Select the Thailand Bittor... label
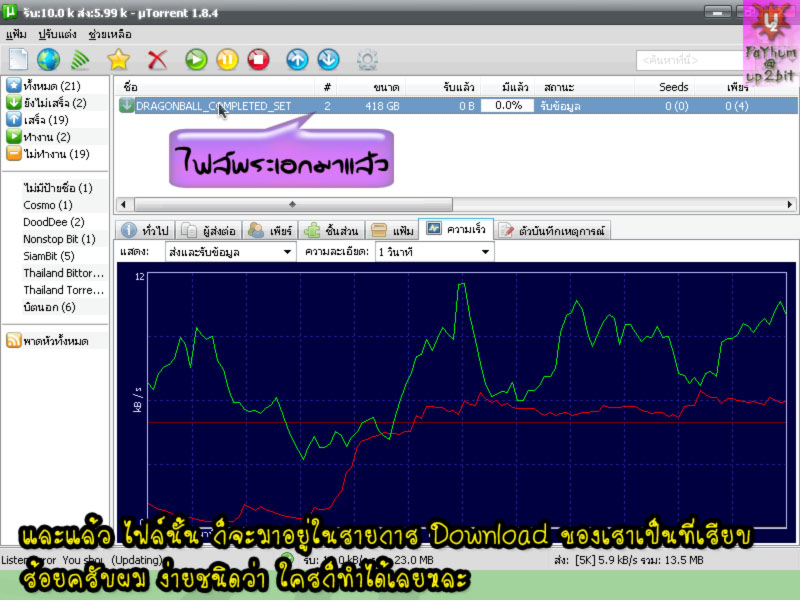Image resolution: width=800 pixels, height=600 pixels. click(63, 273)
